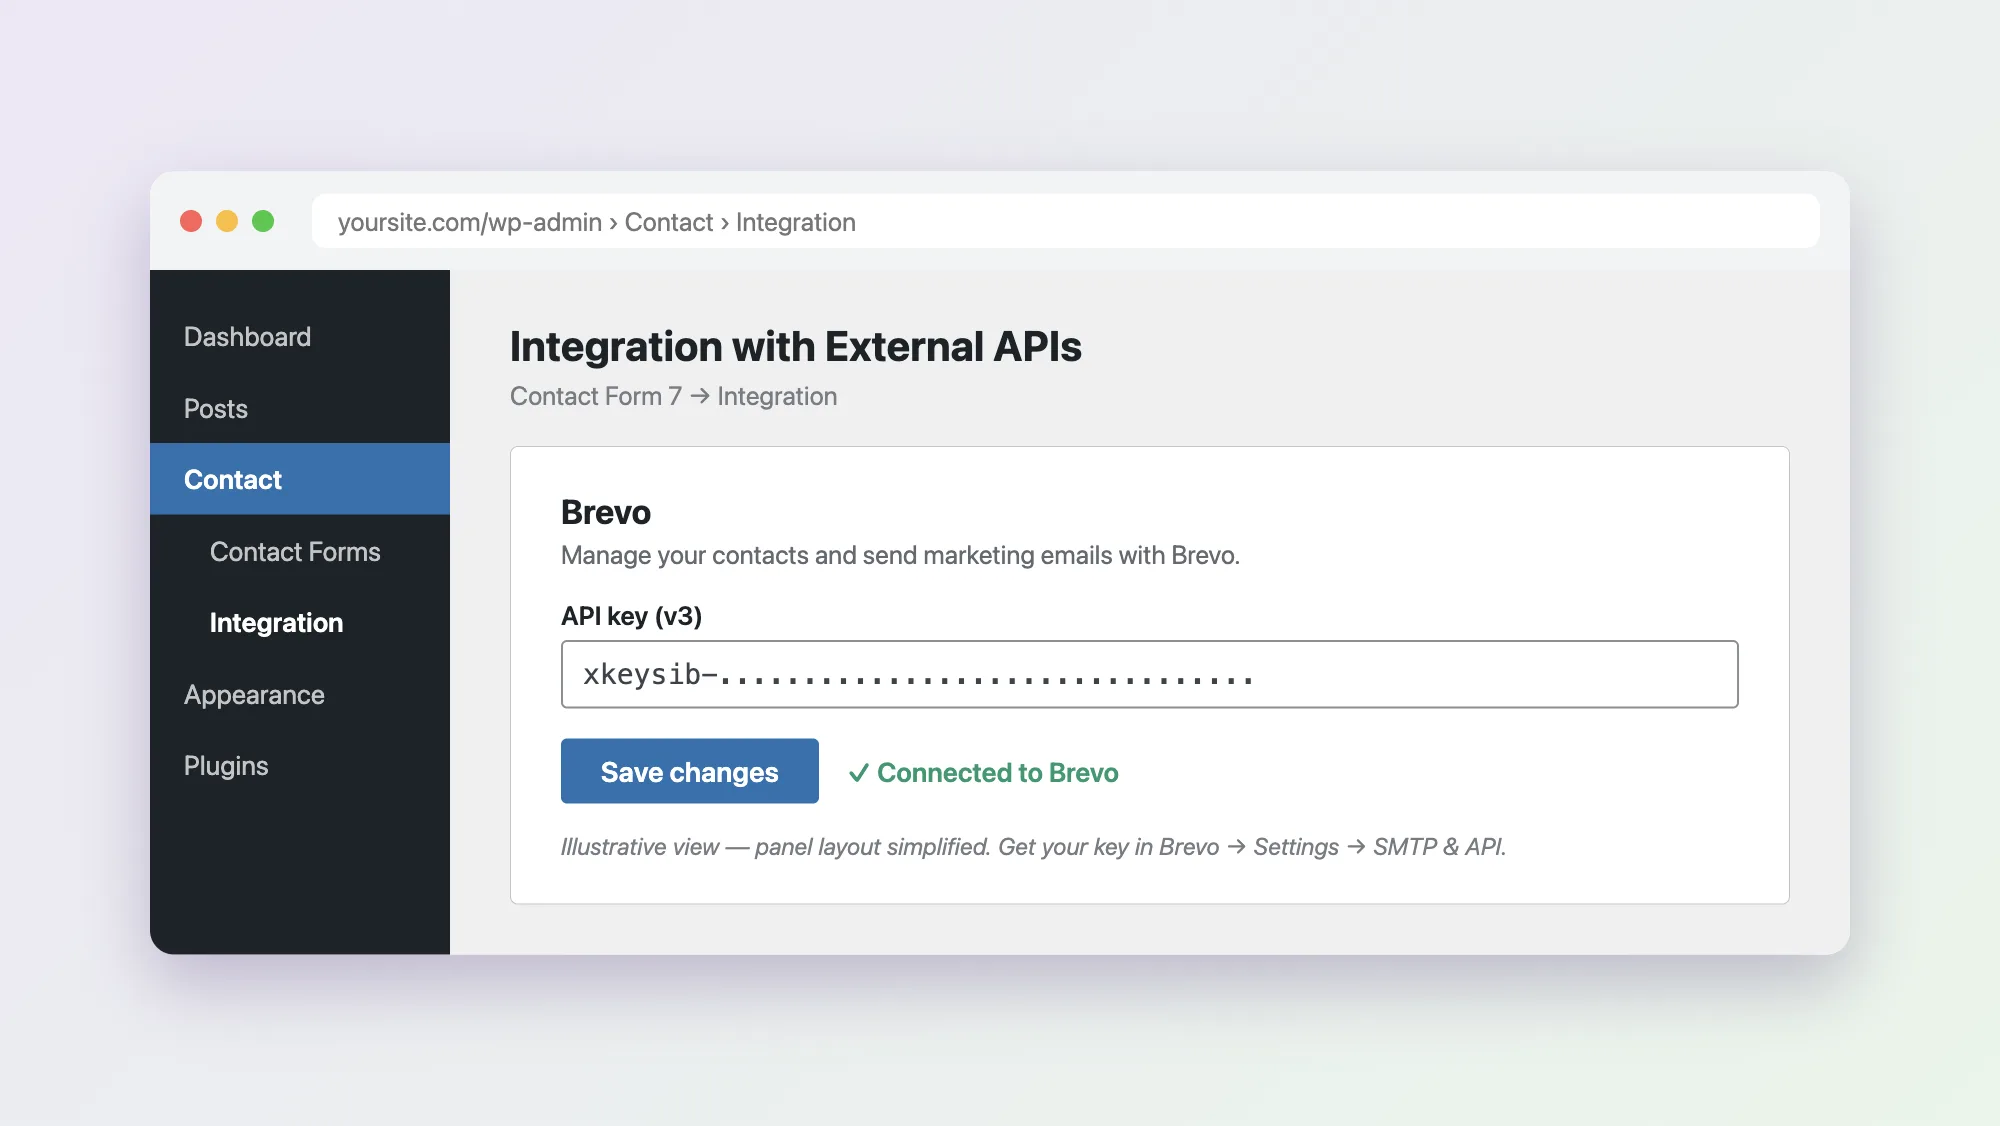The width and height of the screenshot is (2000, 1126).
Task: Click the Illustrative view note text
Action: pos(1033,847)
